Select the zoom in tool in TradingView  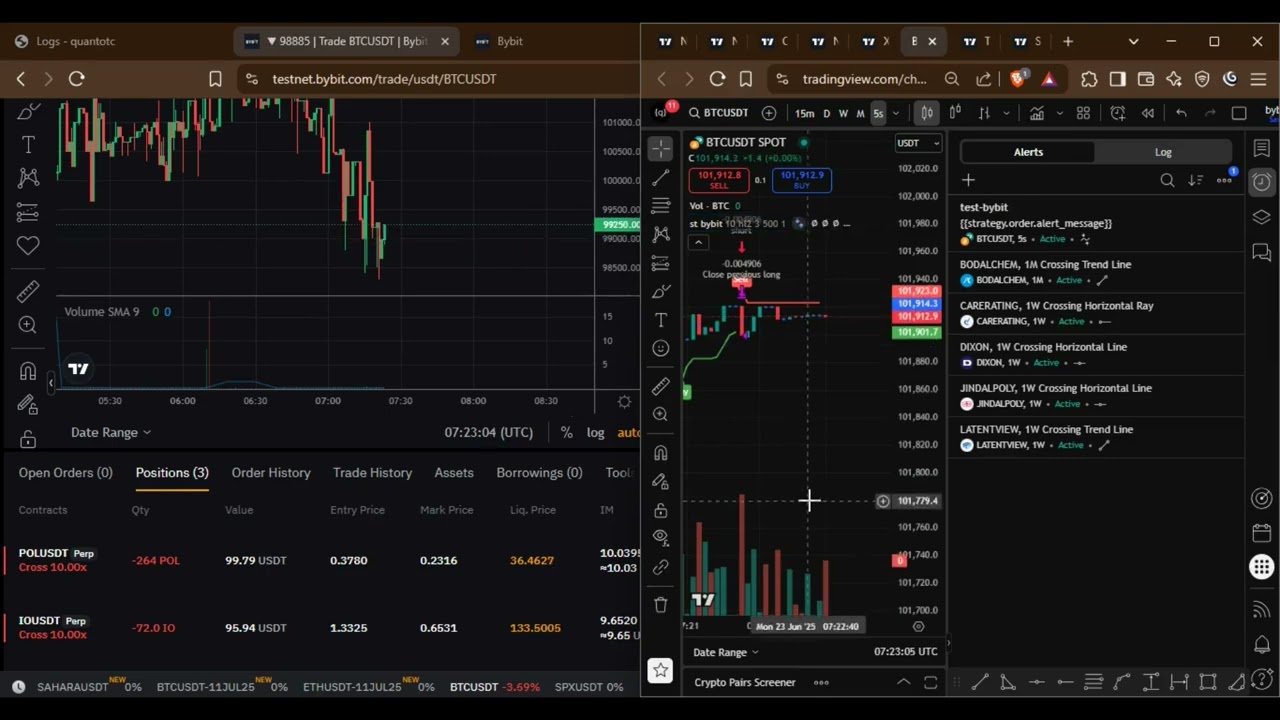(660, 414)
